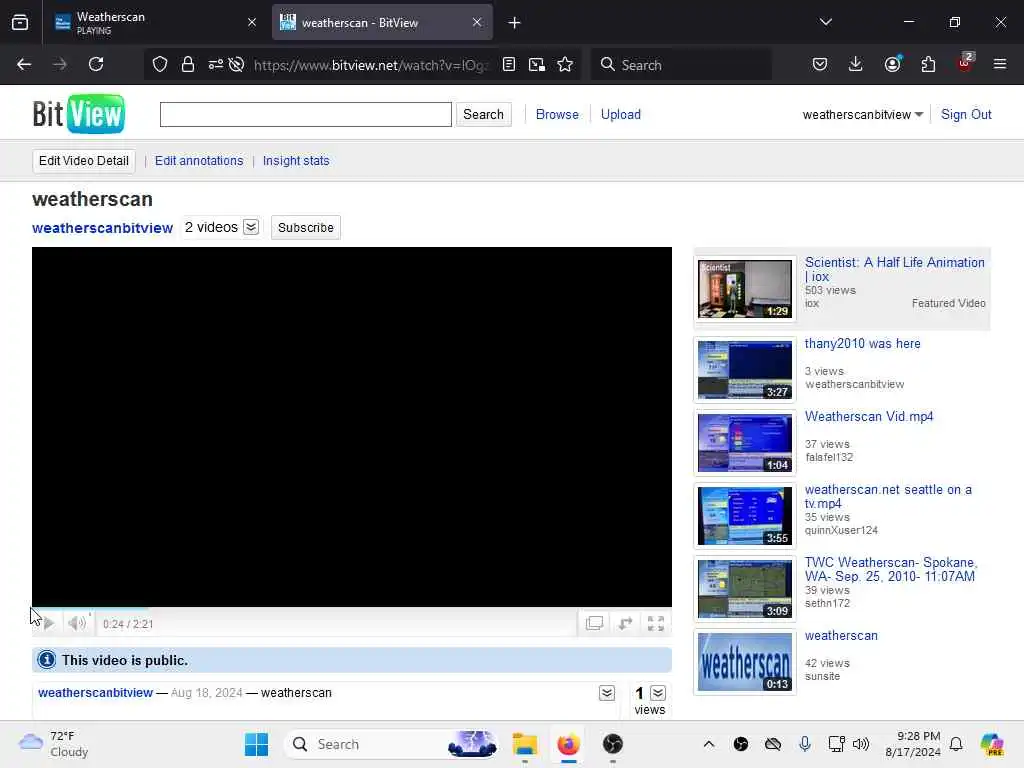The height and width of the screenshot is (768, 1024).
Task: Go back to the previous page
Action: coord(24,64)
